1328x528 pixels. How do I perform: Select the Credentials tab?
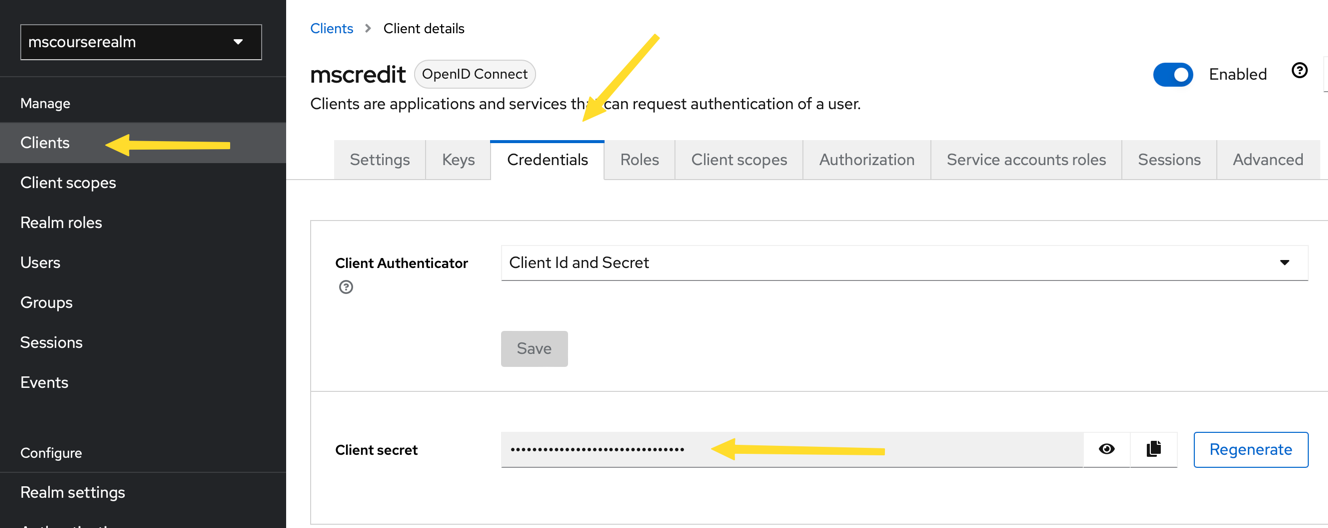click(x=547, y=160)
